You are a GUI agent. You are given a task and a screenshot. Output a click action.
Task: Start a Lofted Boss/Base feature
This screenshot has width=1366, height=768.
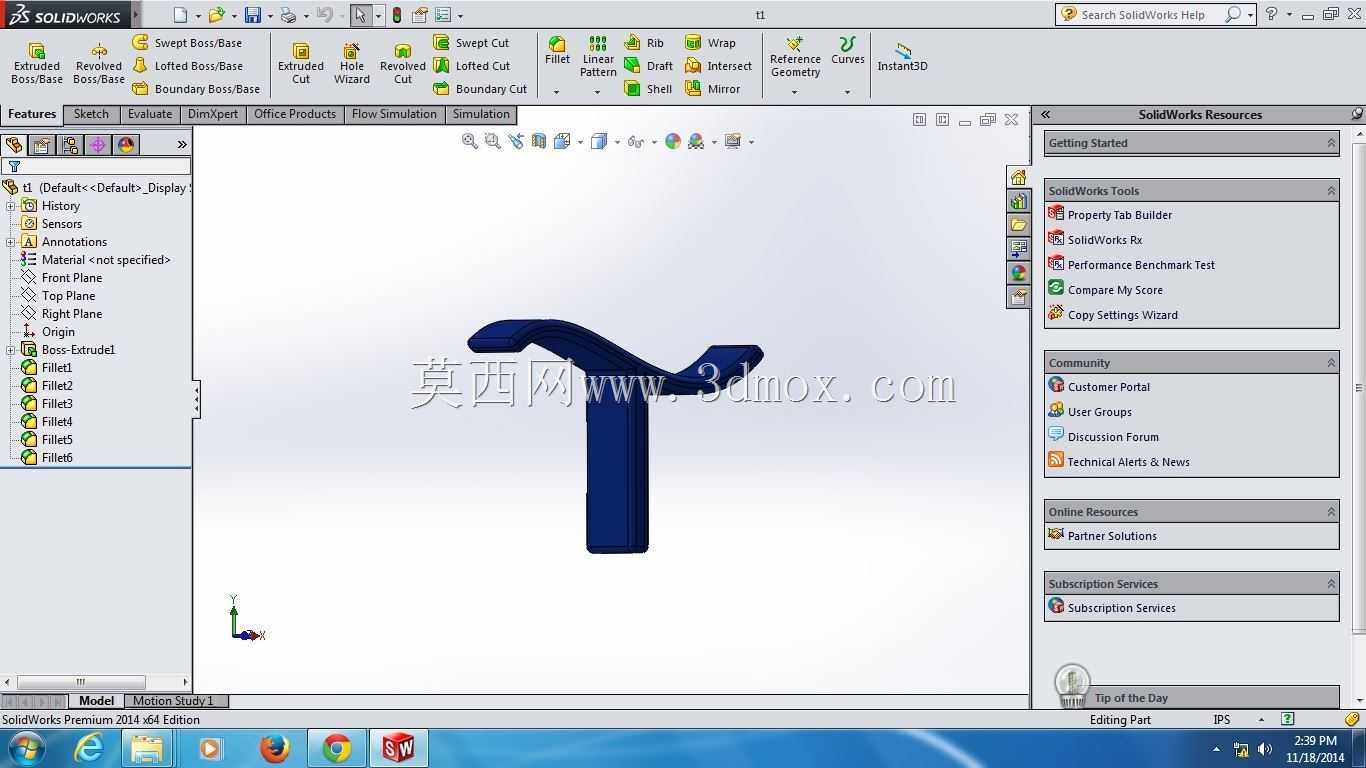pos(187,66)
